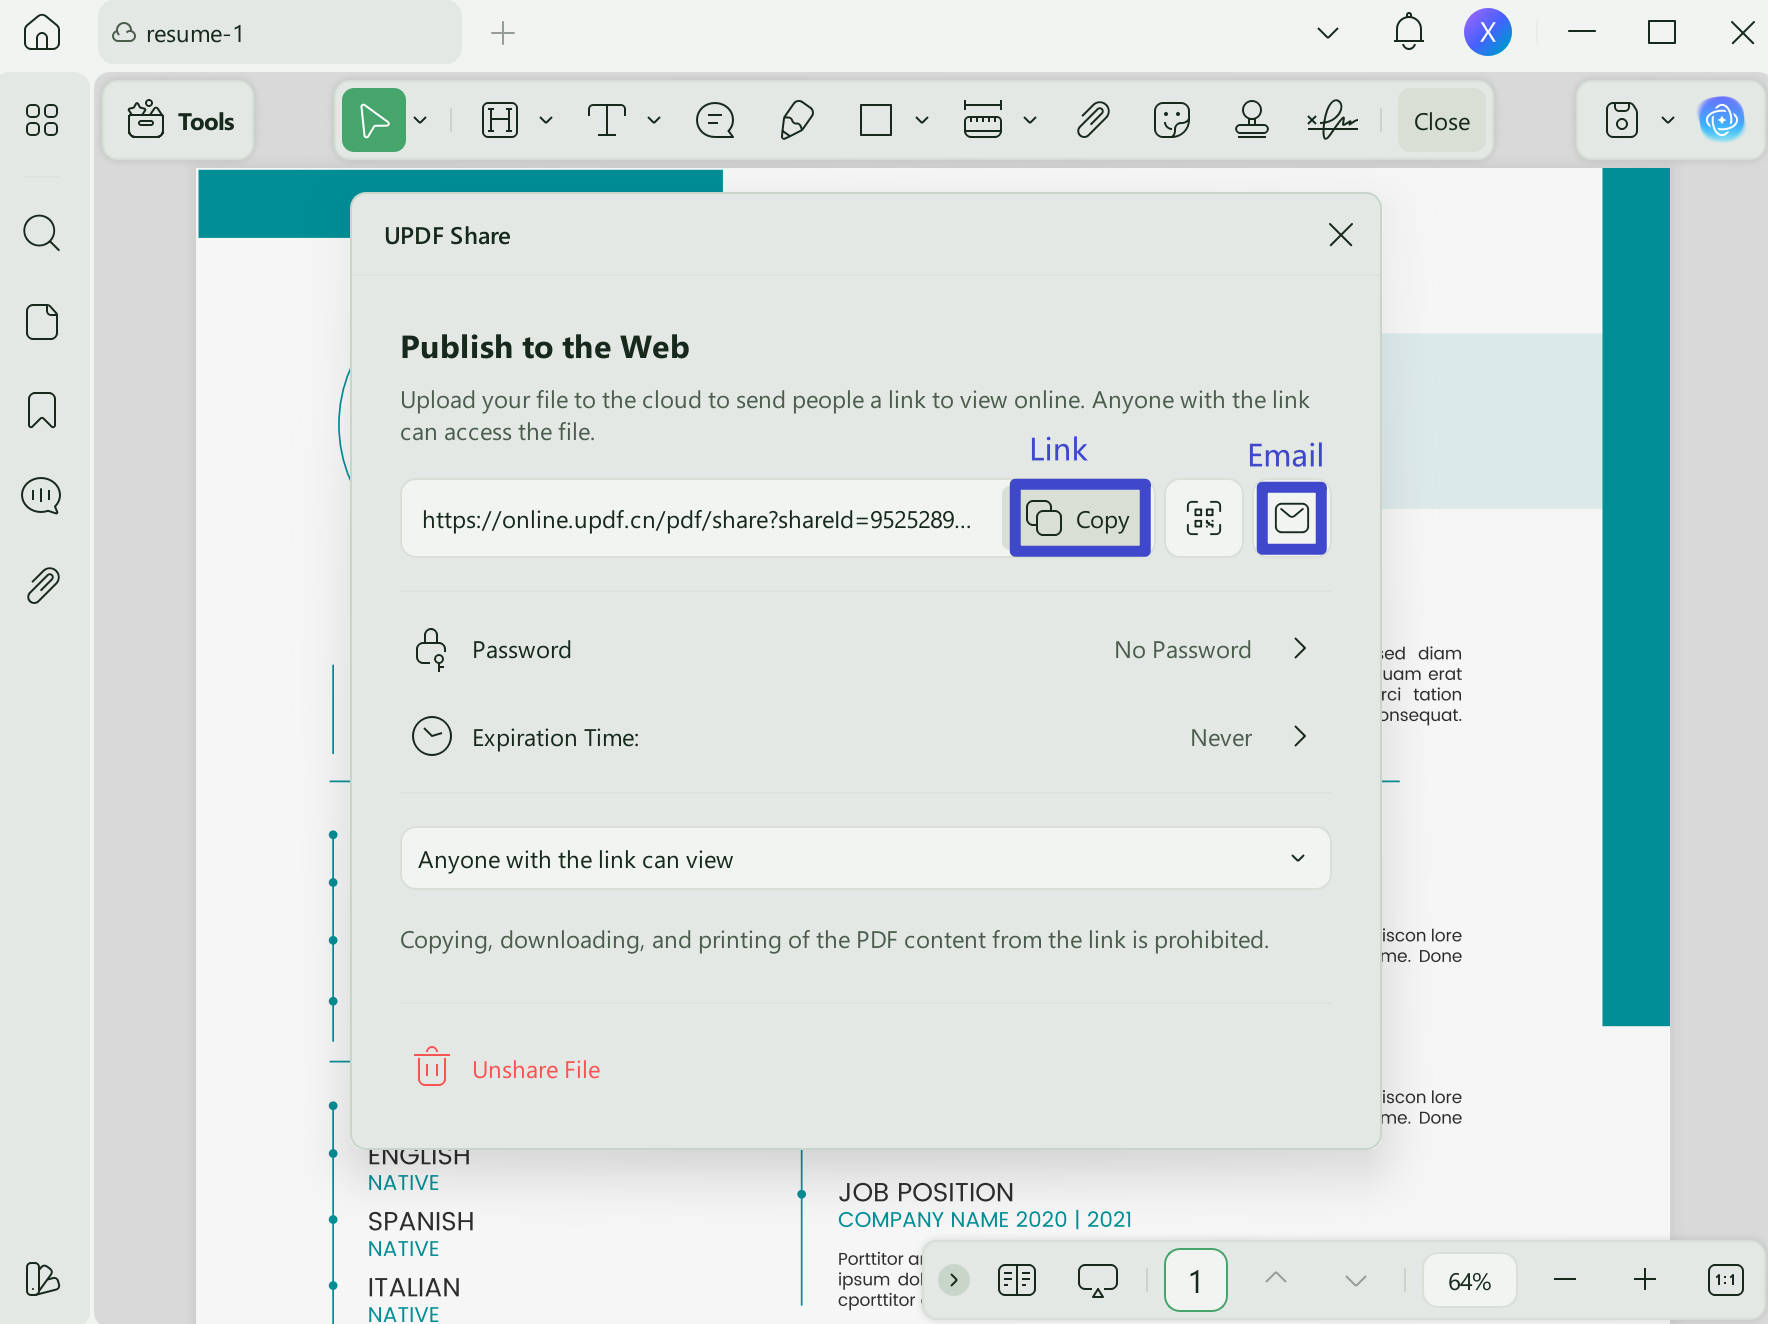
Task: Go to previous page arrow
Action: (x=1276, y=1279)
